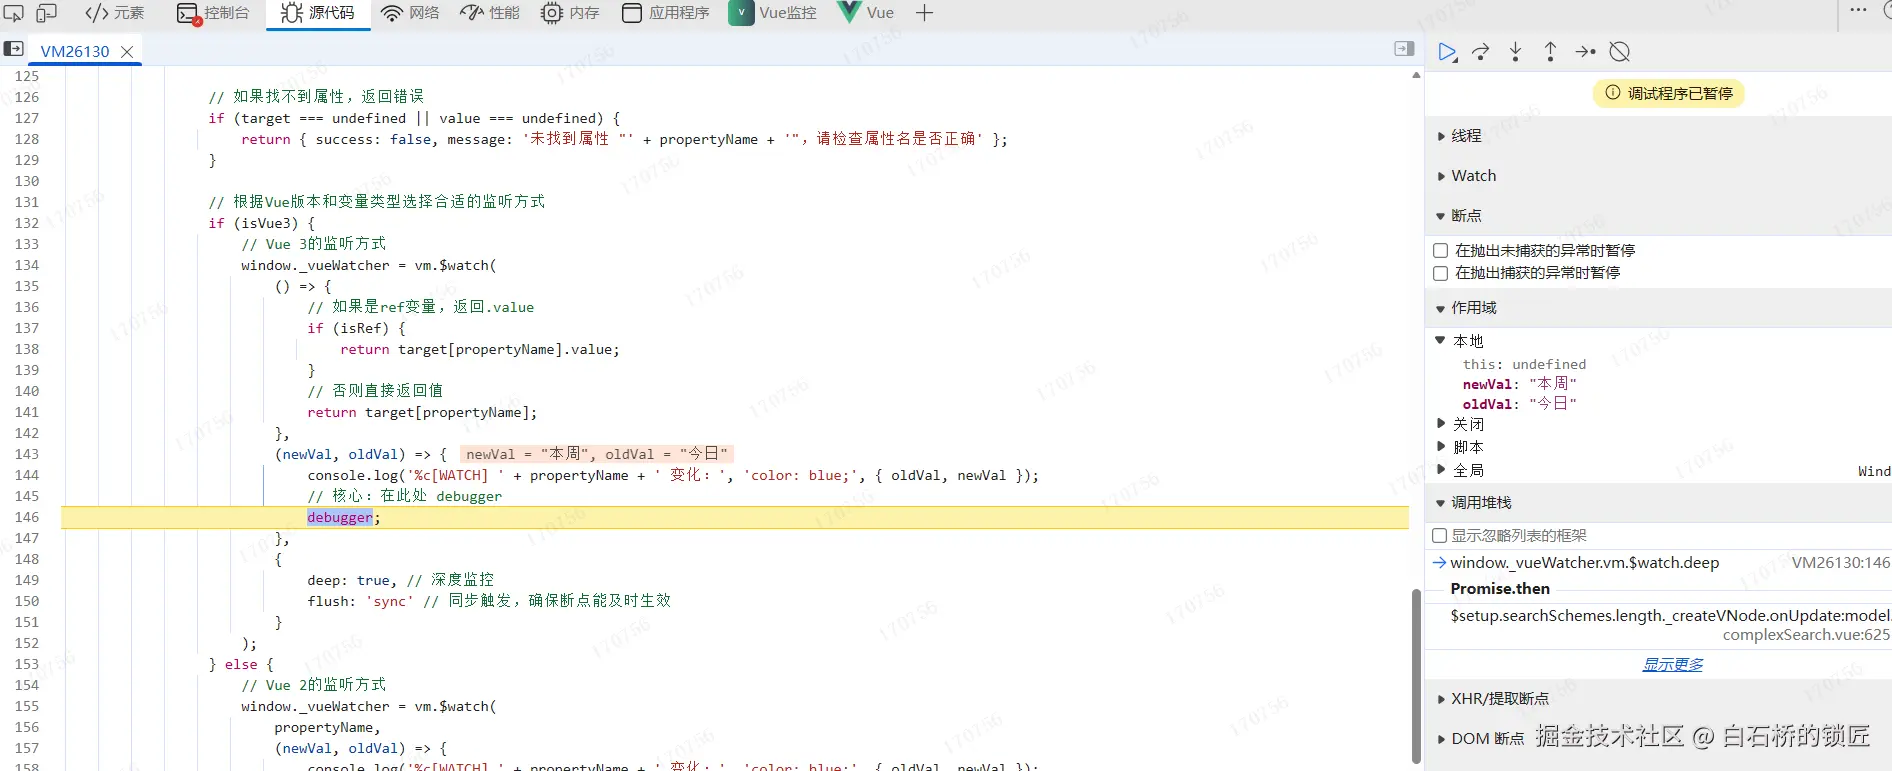
Task: Close the VM26130 file tab
Action: [x=127, y=52]
